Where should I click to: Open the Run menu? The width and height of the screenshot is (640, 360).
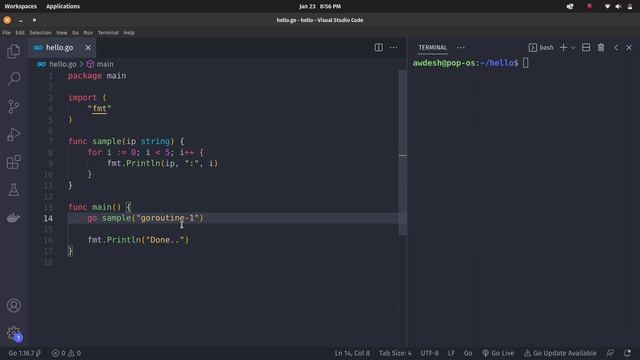pyautogui.click(x=88, y=33)
